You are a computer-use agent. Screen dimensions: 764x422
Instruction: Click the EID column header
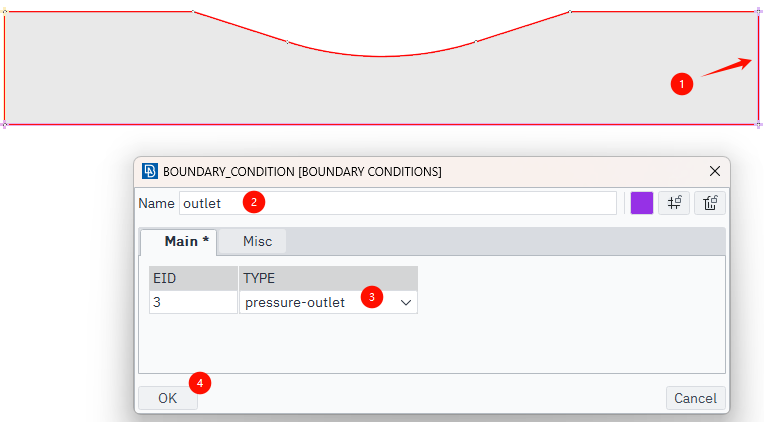[193, 278]
